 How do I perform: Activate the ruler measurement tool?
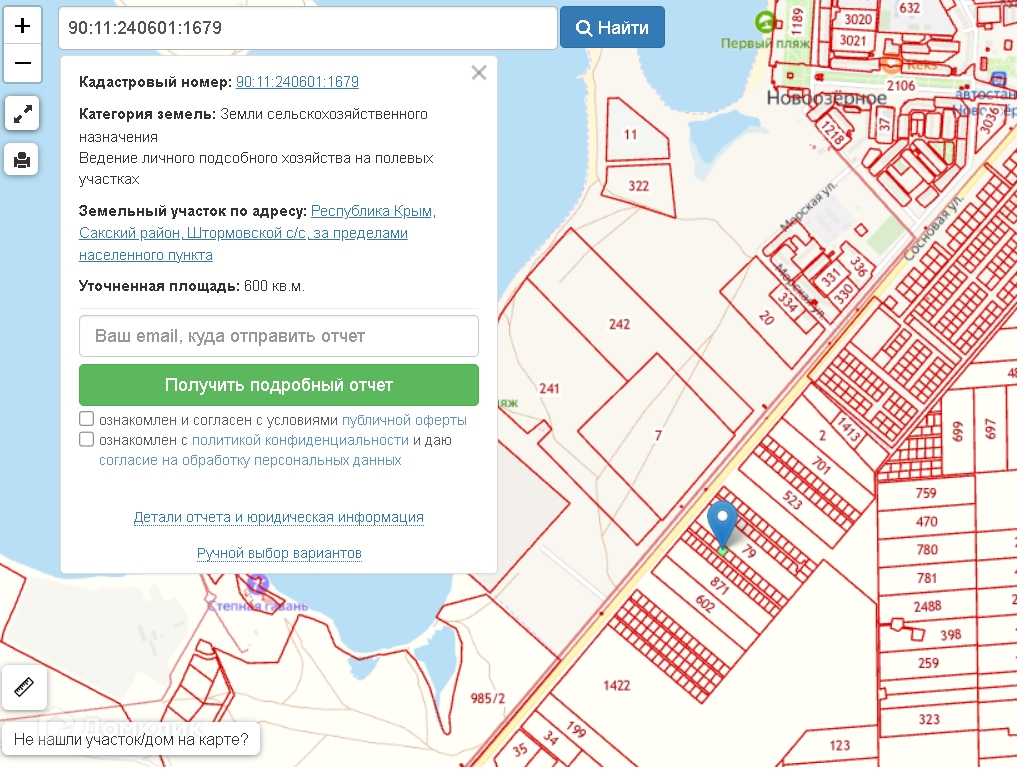pyautogui.click(x=24, y=687)
